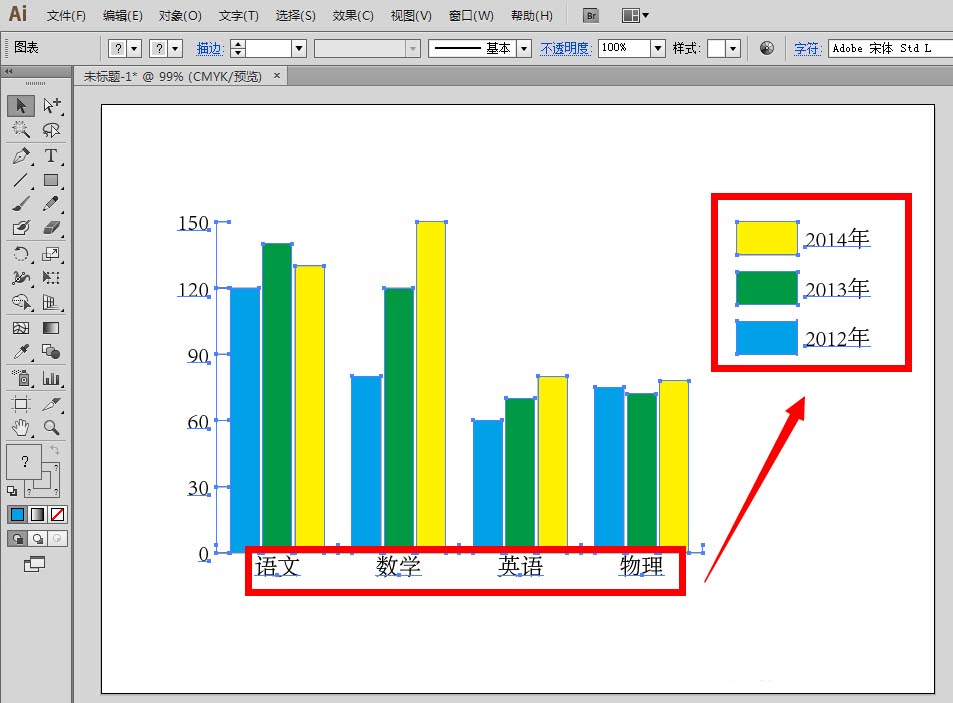Open the 描边 stroke panel link
The width and height of the screenshot is (953, 703).
pyautogui.click(x=210, y=48)
